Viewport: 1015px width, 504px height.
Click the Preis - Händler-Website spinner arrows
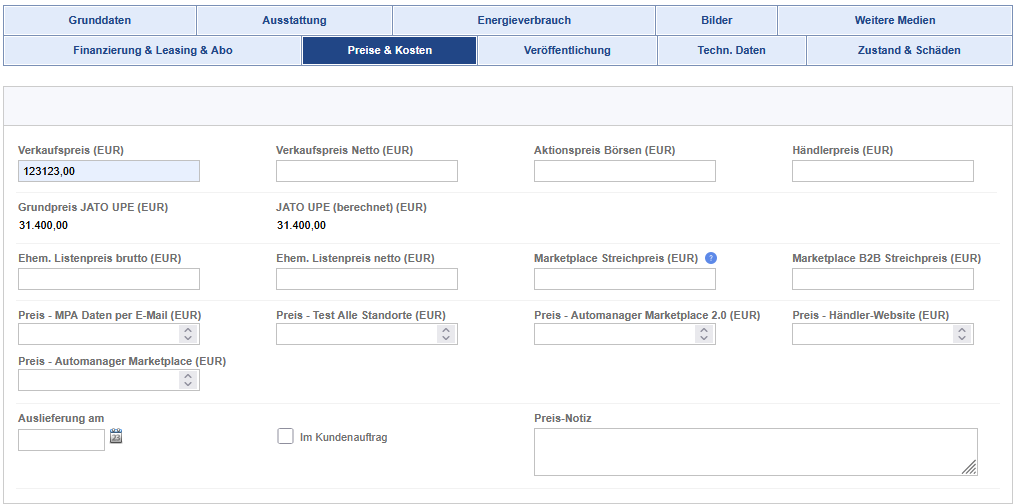coord(962,334)
